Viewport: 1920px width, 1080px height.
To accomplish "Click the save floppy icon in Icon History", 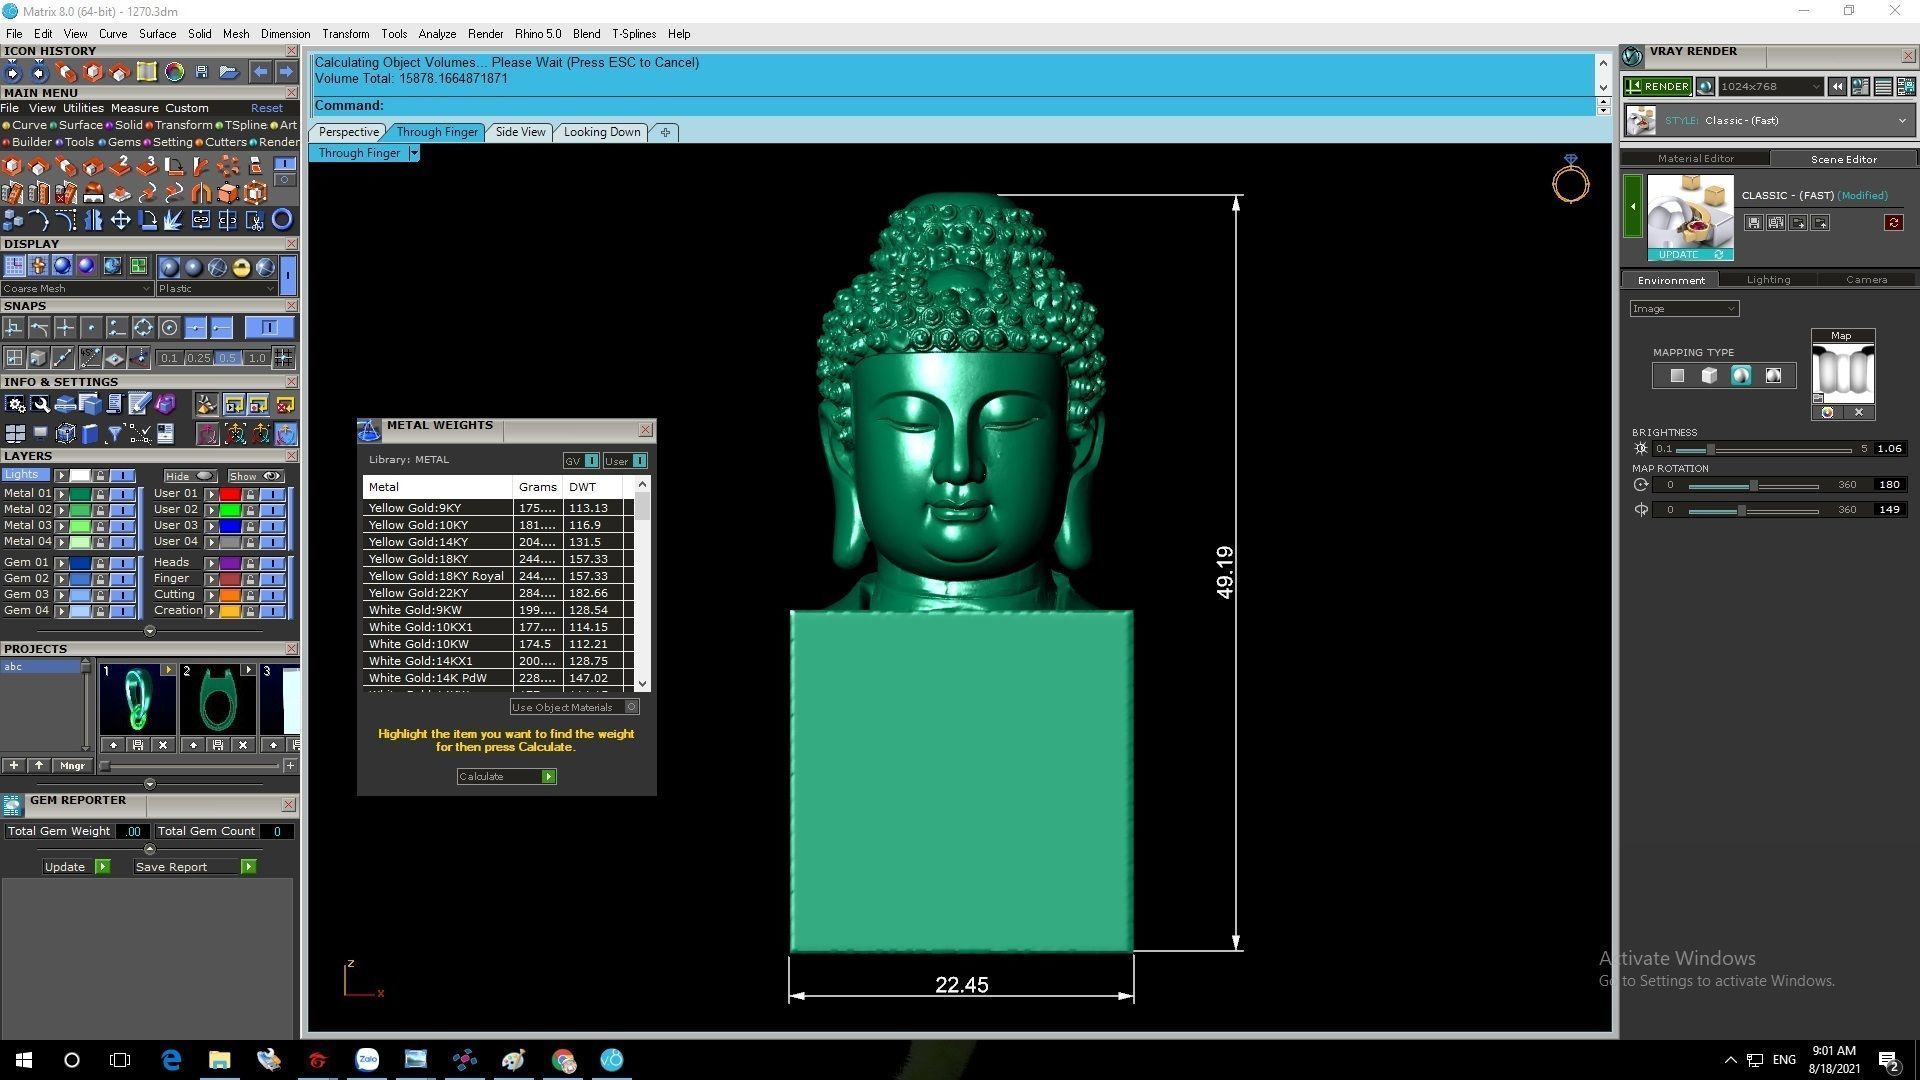I will point(201,72).
